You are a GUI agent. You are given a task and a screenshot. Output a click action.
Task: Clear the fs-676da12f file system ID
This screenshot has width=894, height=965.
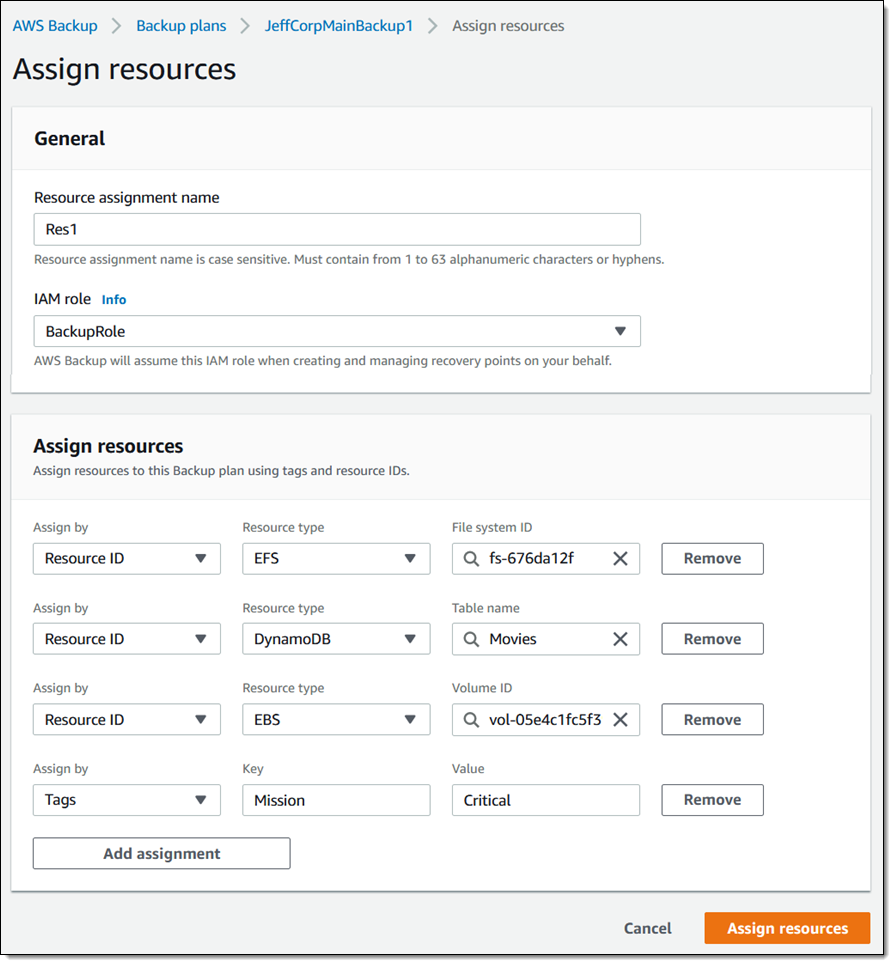pyautogui.click(x=620, y=559)
